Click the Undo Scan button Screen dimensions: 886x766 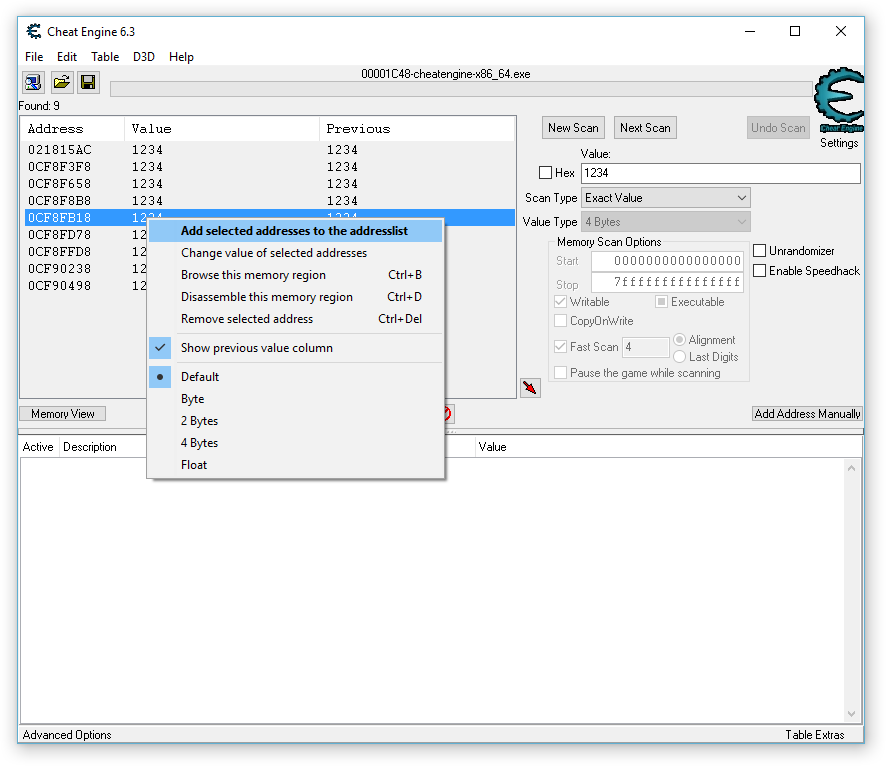(778, 128)
